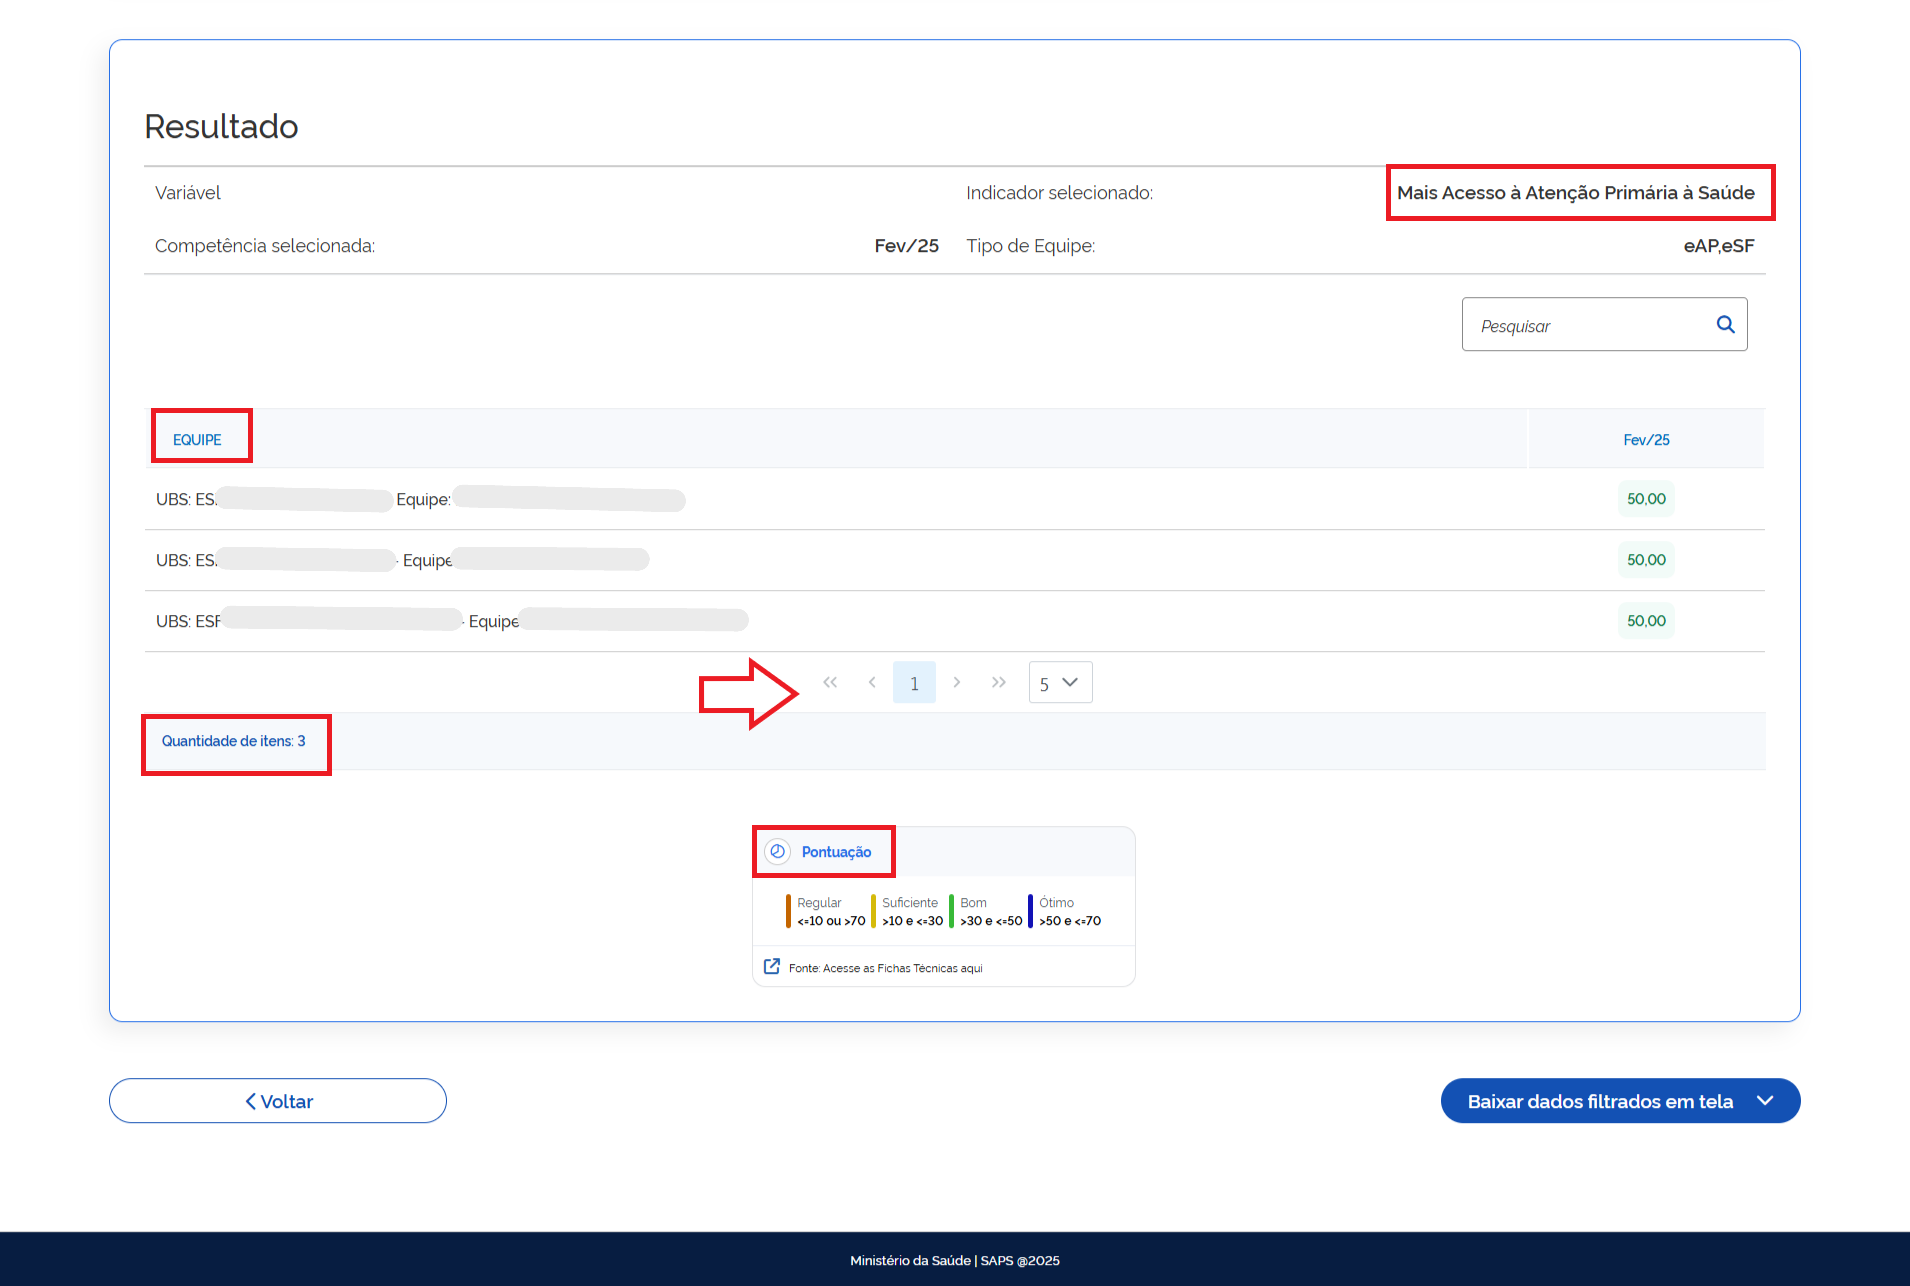Click the Voltar button
1910x1286 pixels.
tap(278, 1101)
